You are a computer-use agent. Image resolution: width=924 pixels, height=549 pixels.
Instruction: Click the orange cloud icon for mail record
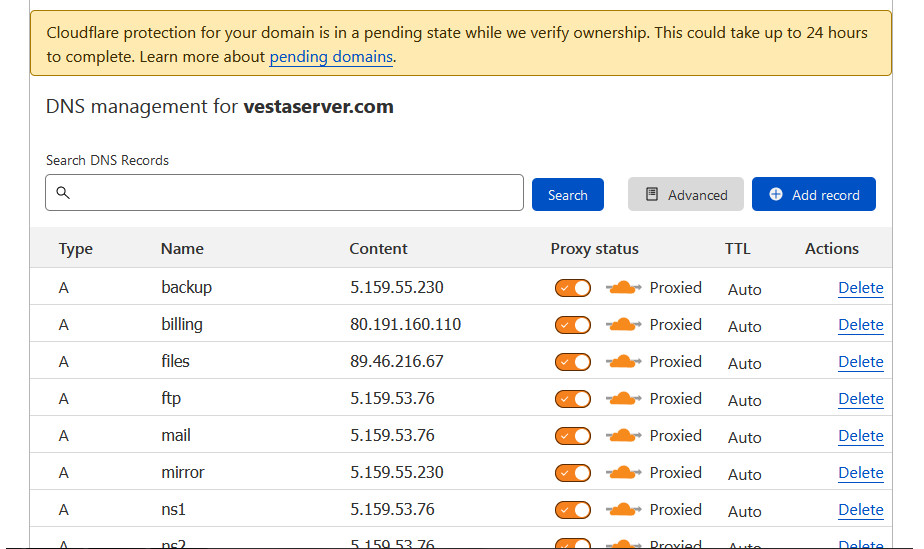624,436
